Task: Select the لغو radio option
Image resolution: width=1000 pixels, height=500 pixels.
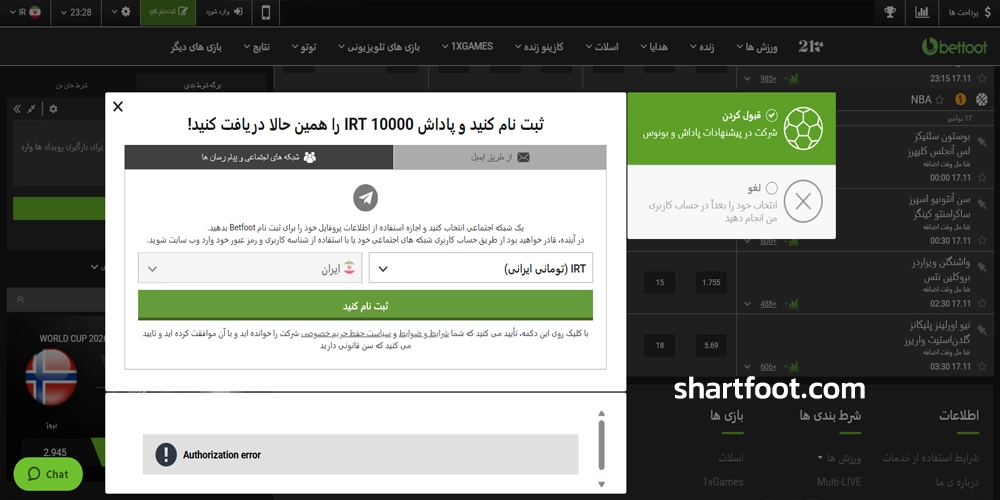Action: (772, 188)
